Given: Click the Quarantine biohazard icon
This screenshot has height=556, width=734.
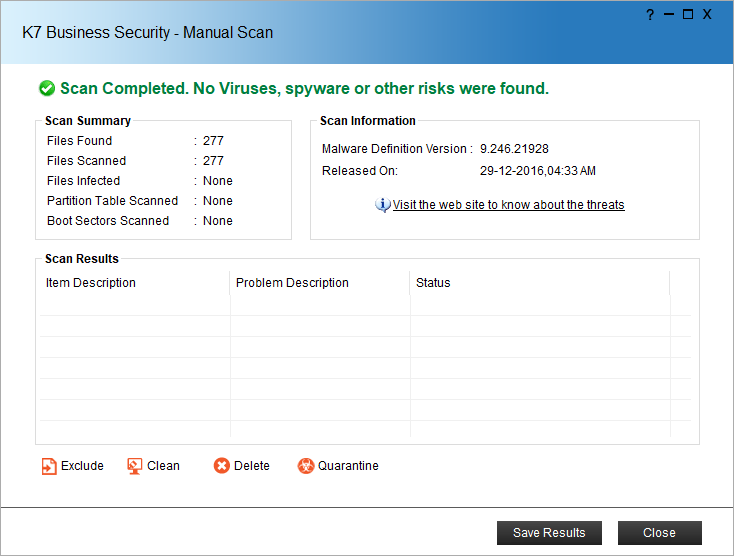Looking at the screenshot, I should tap(306, 466).
